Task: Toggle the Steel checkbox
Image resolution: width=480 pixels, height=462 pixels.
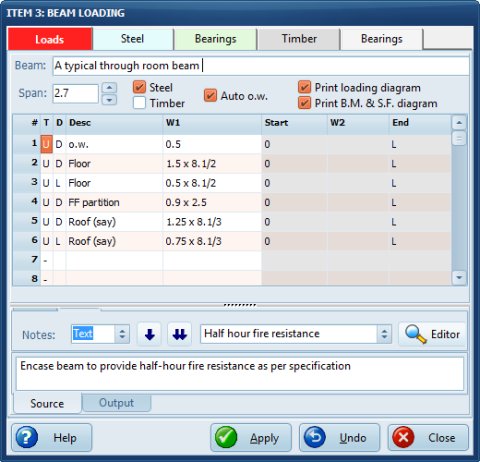Action: click(x=139, y=87)
